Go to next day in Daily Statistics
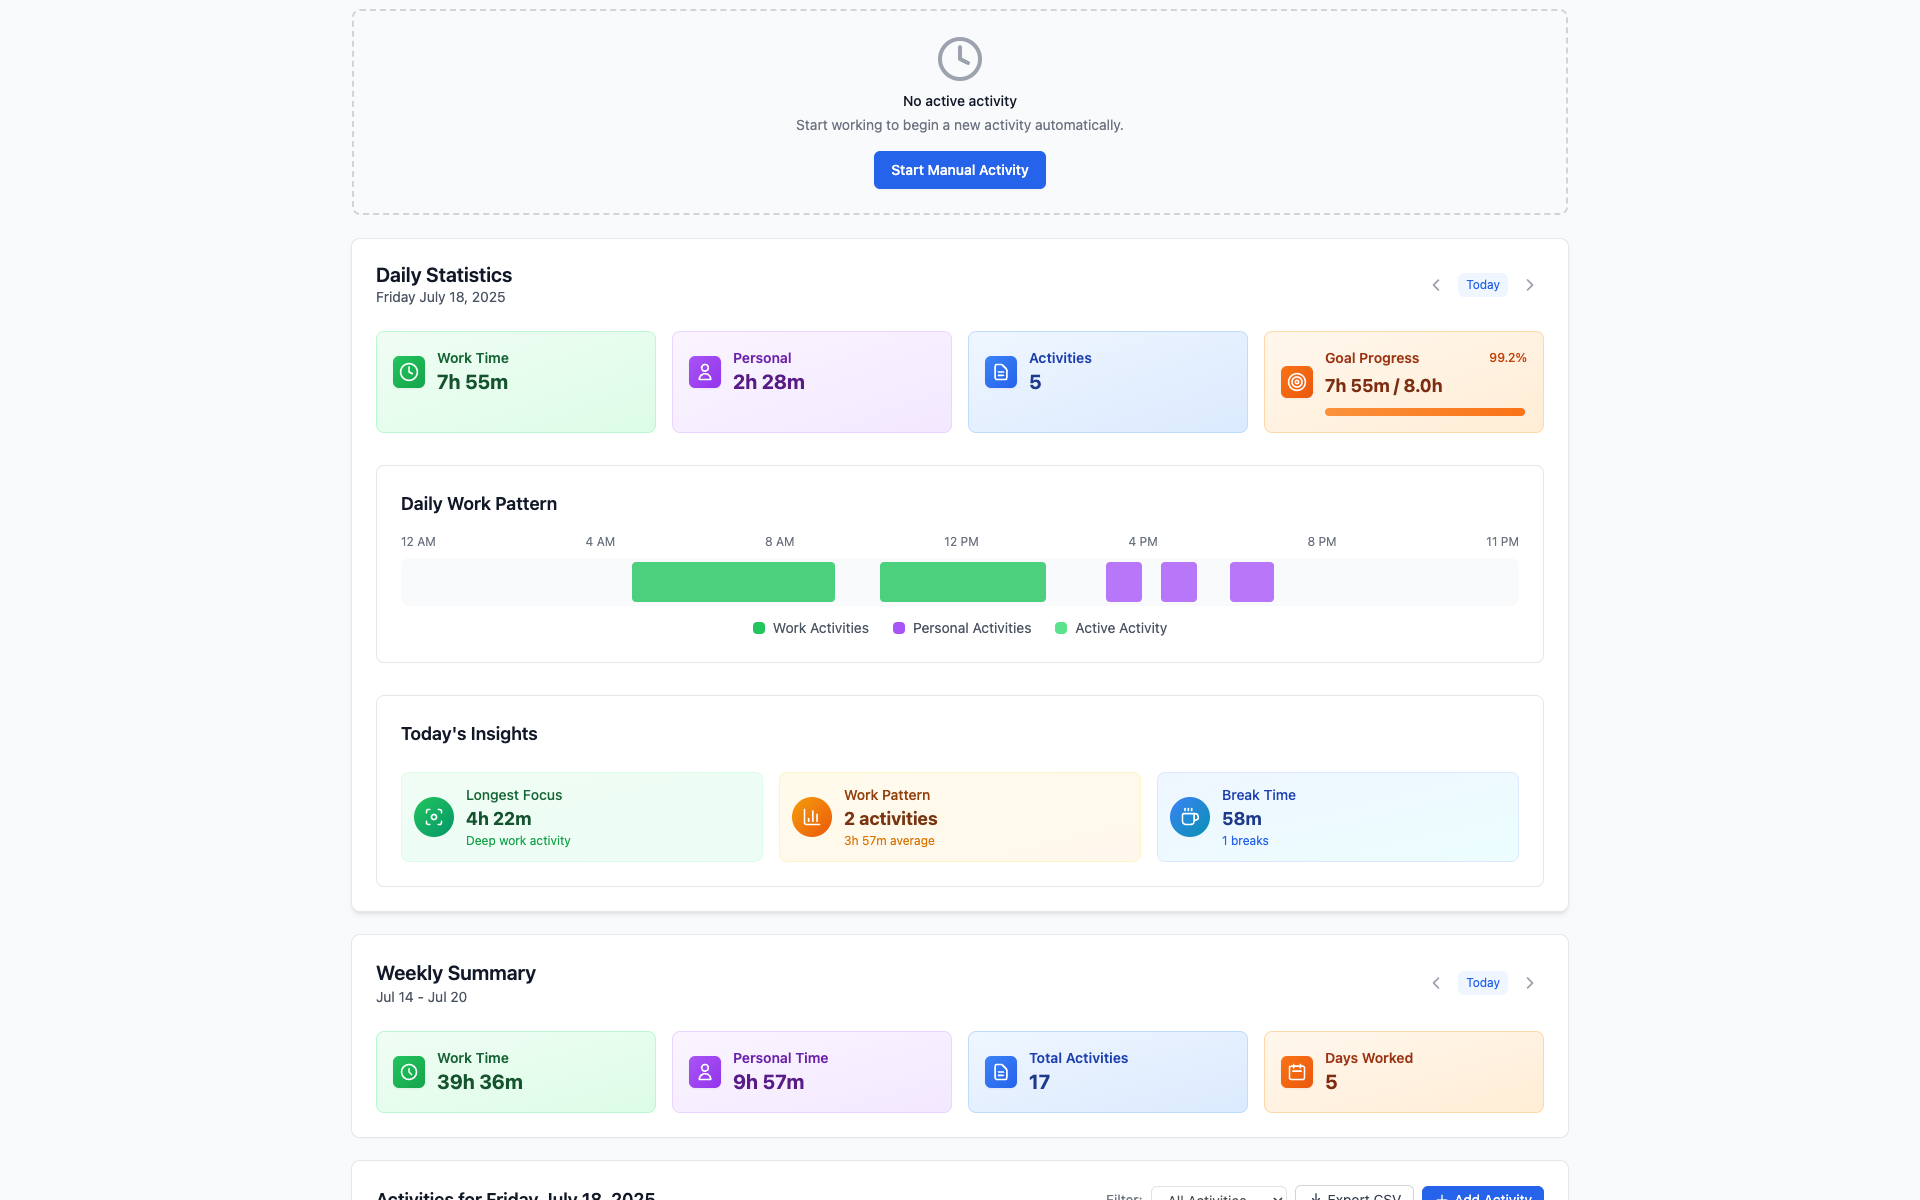Image resolution: width=1920 pixels, height=1200 pixels. (x=1530, y=285)
